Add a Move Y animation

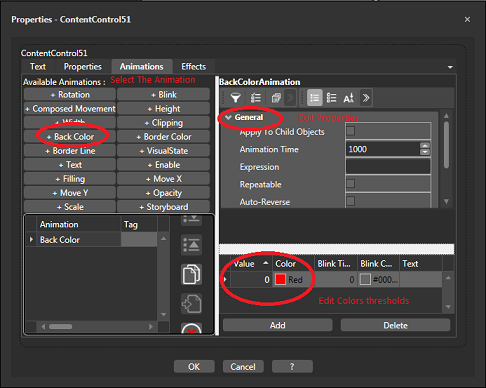click(x=70, y=193)
